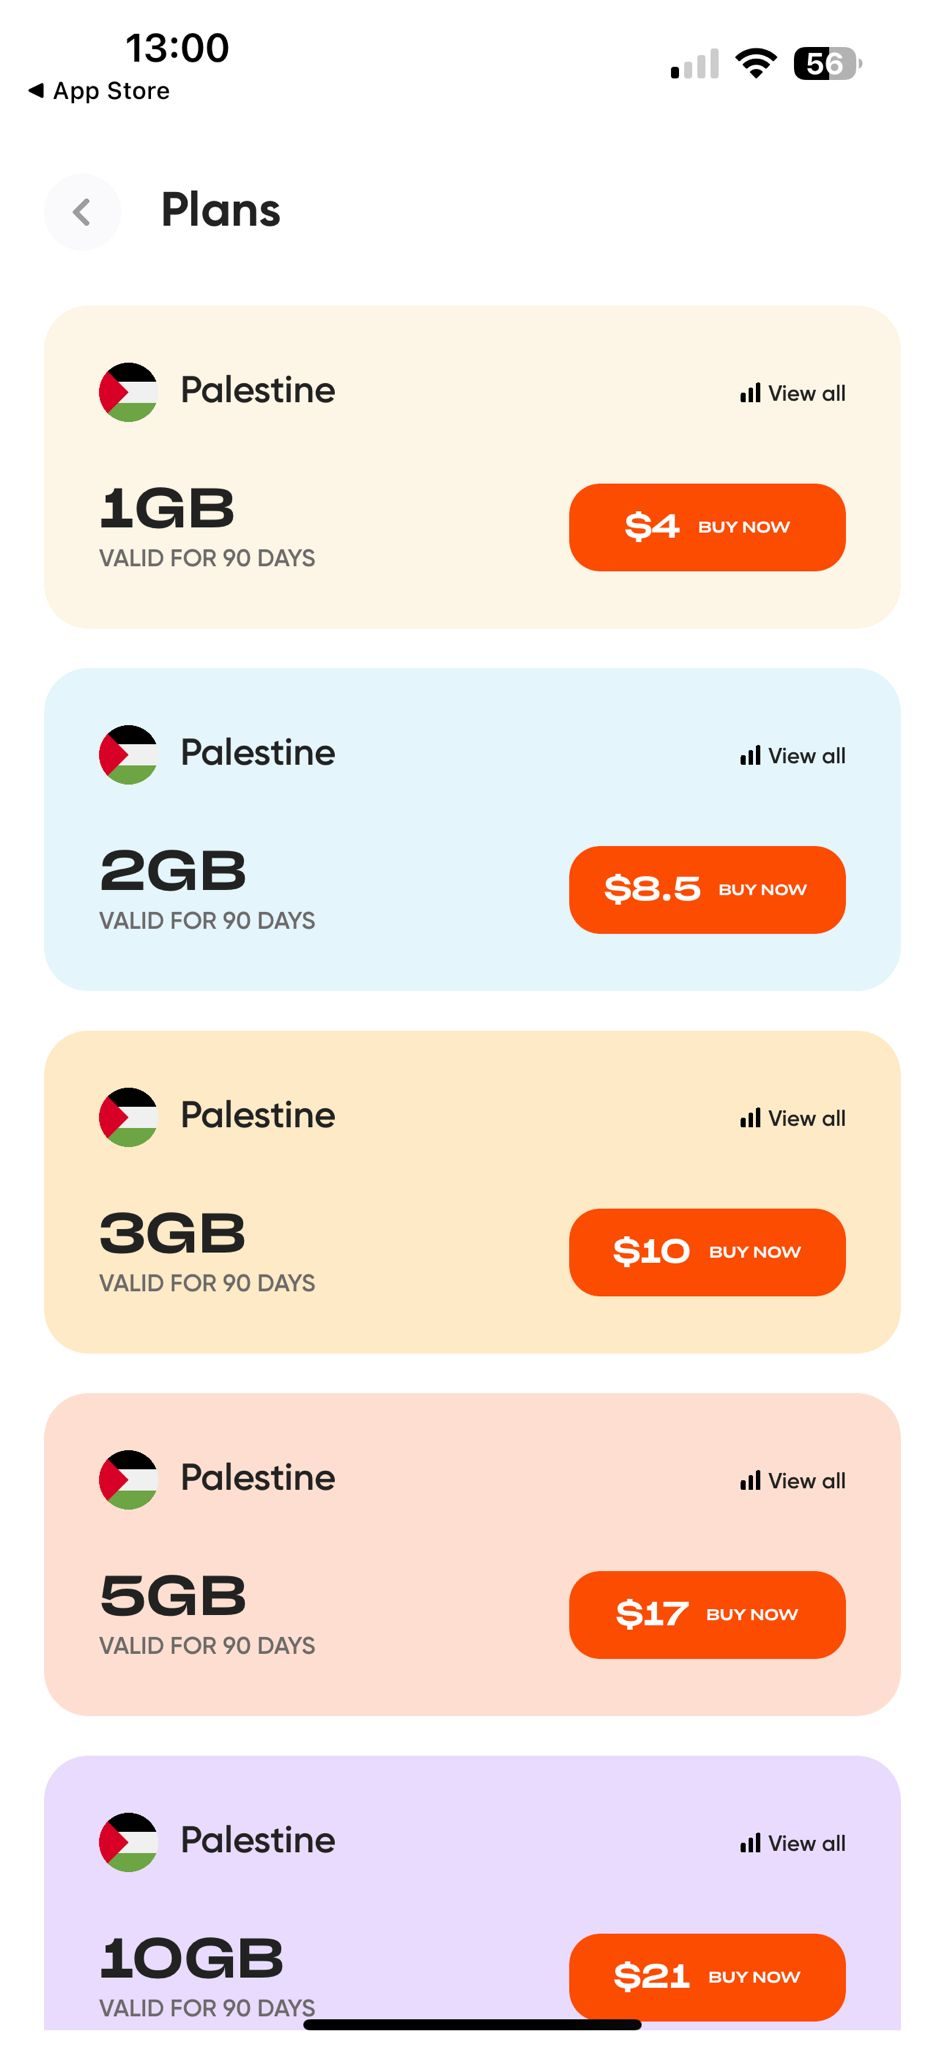
Task: Tap the home indicator bar at the bottom
Action: pos(472,2025)
